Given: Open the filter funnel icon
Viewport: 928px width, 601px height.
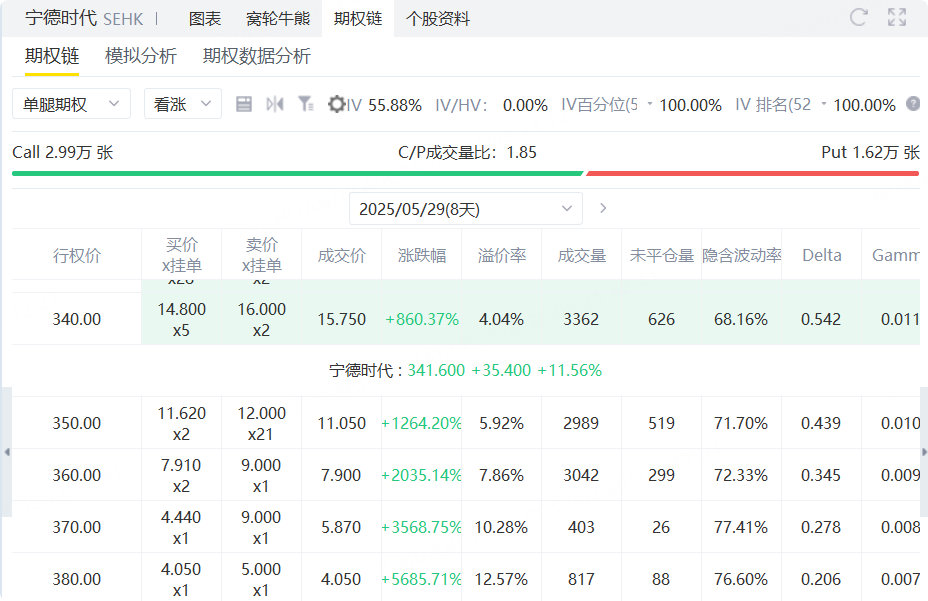Looking at the screenshot, I should (x=305, y=104).
